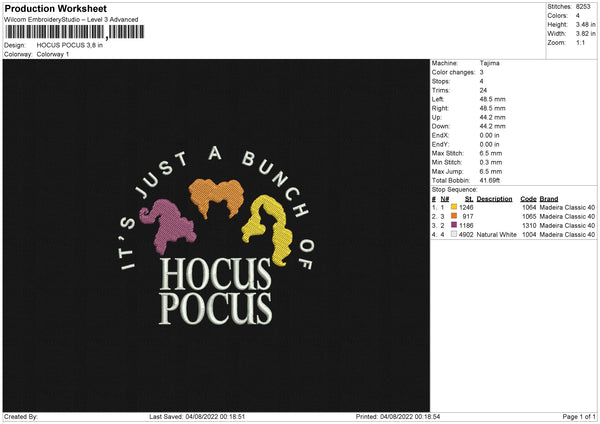
Task: Click the white HOCUS POCUS embroidered lettering
Action: 215,291
